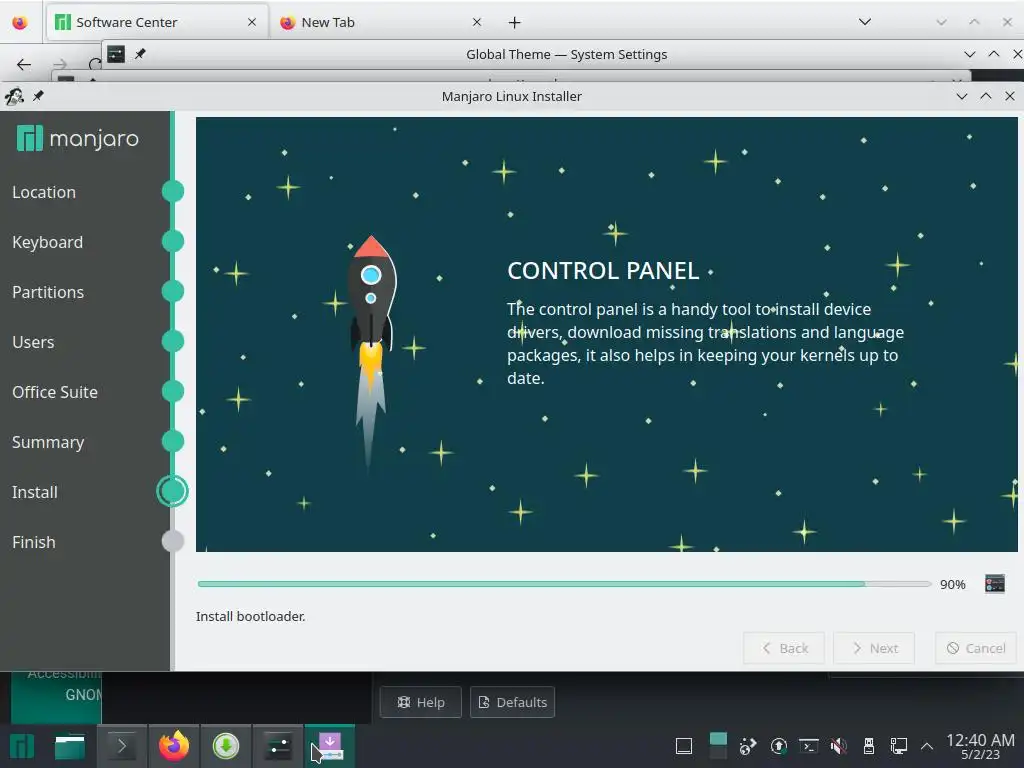1024x768 pixels.
Task: Launch the terminal from taskbar
Action: (121, 746)
